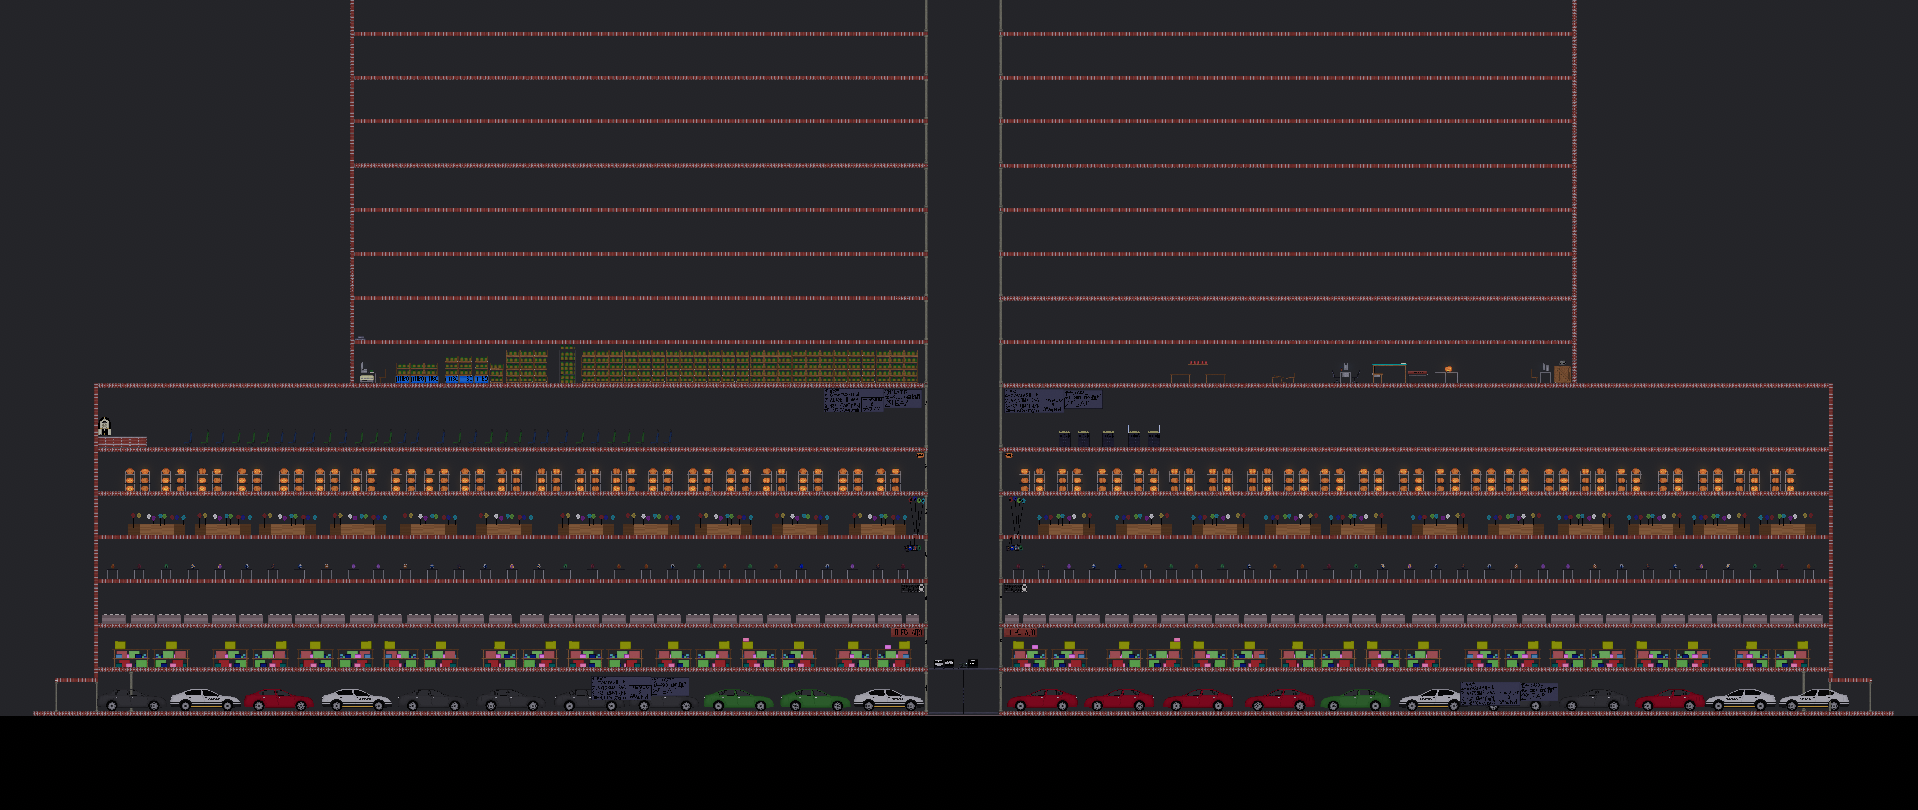
Task: Select the bracketed pair of dark cabinets
Action: click(1144, 436)
